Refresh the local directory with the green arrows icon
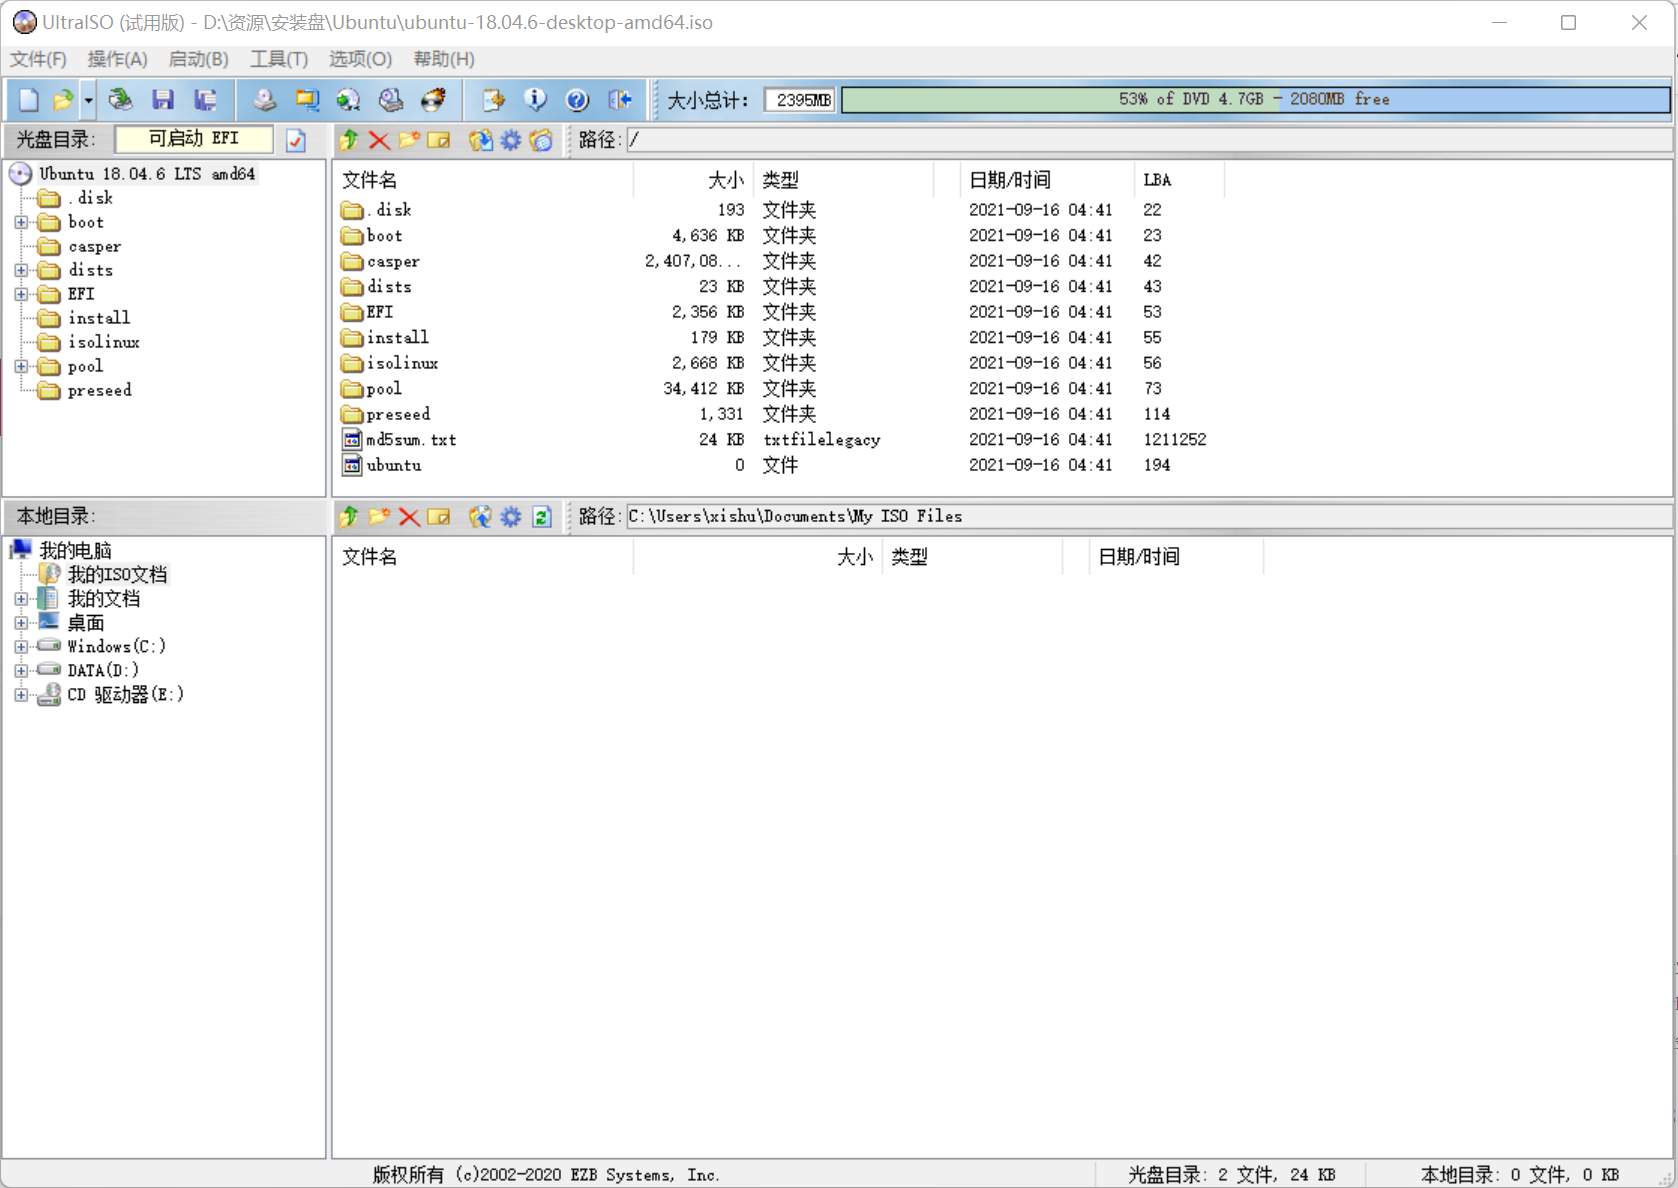Image resolution: width=1678 pixels, height=1188 pixels. (x=542, y=516)
